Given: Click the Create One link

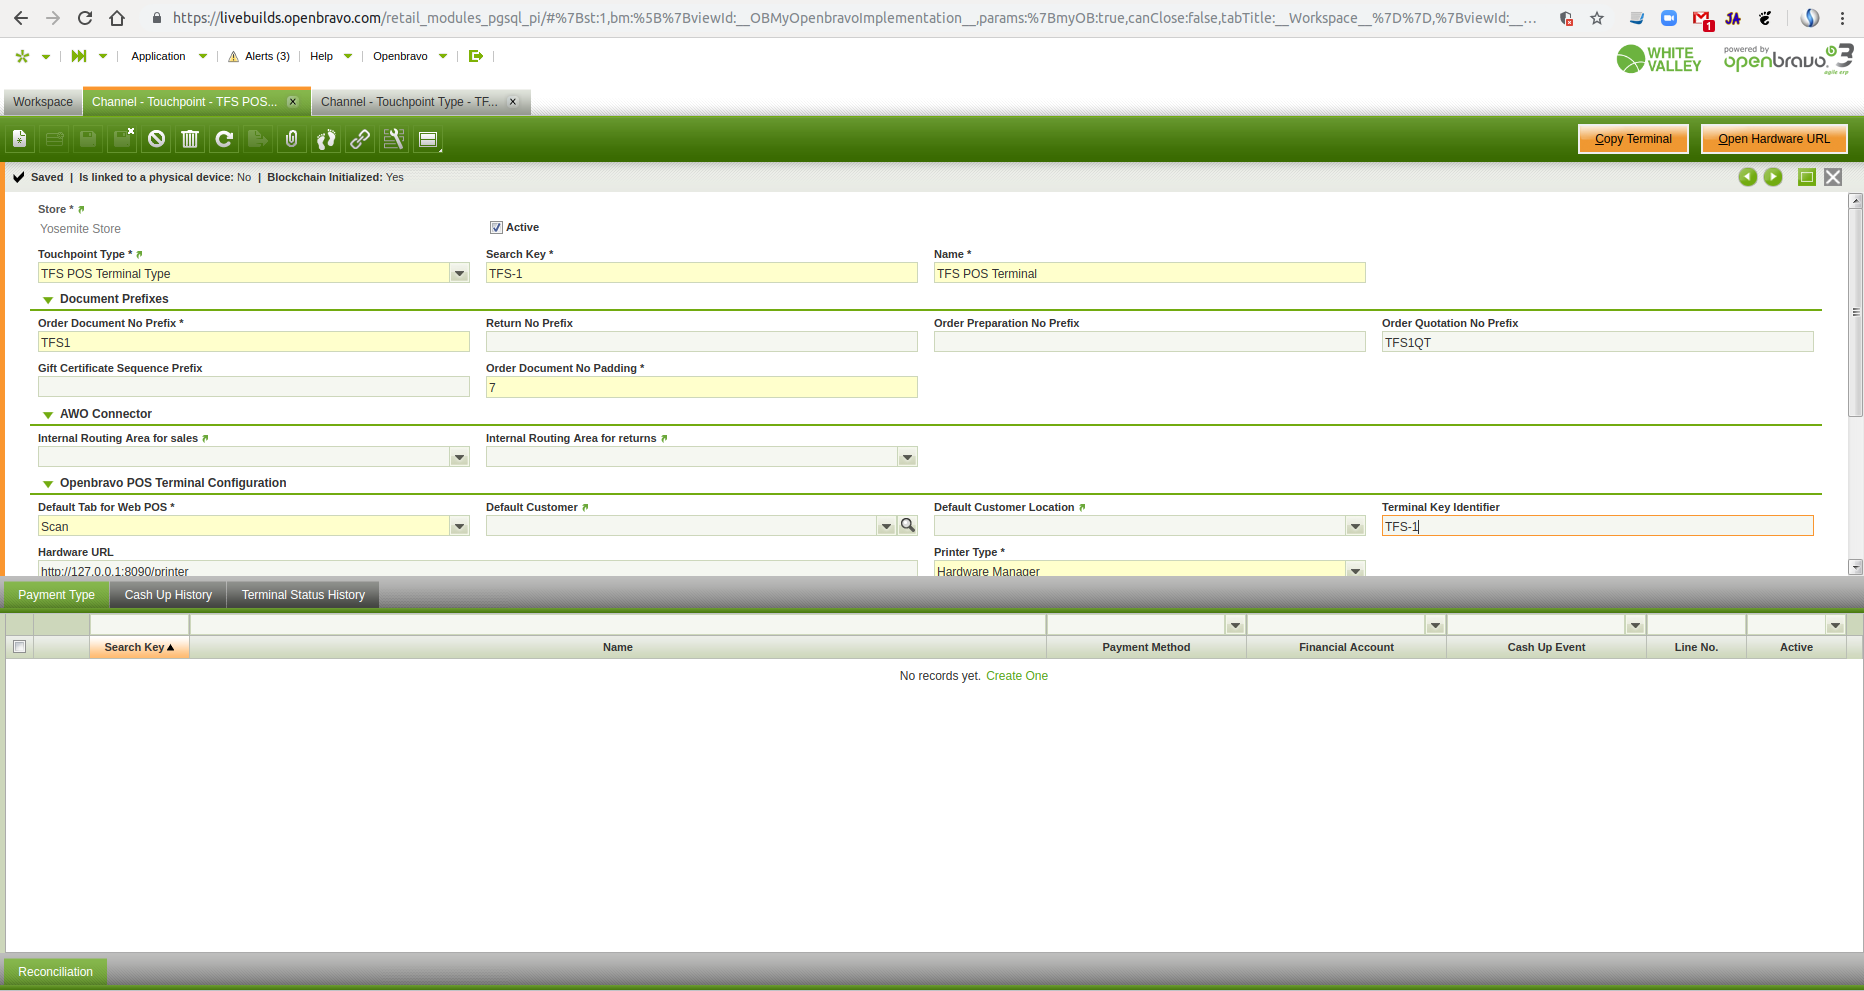Looking at the screenshot, I should point(1017,676).
